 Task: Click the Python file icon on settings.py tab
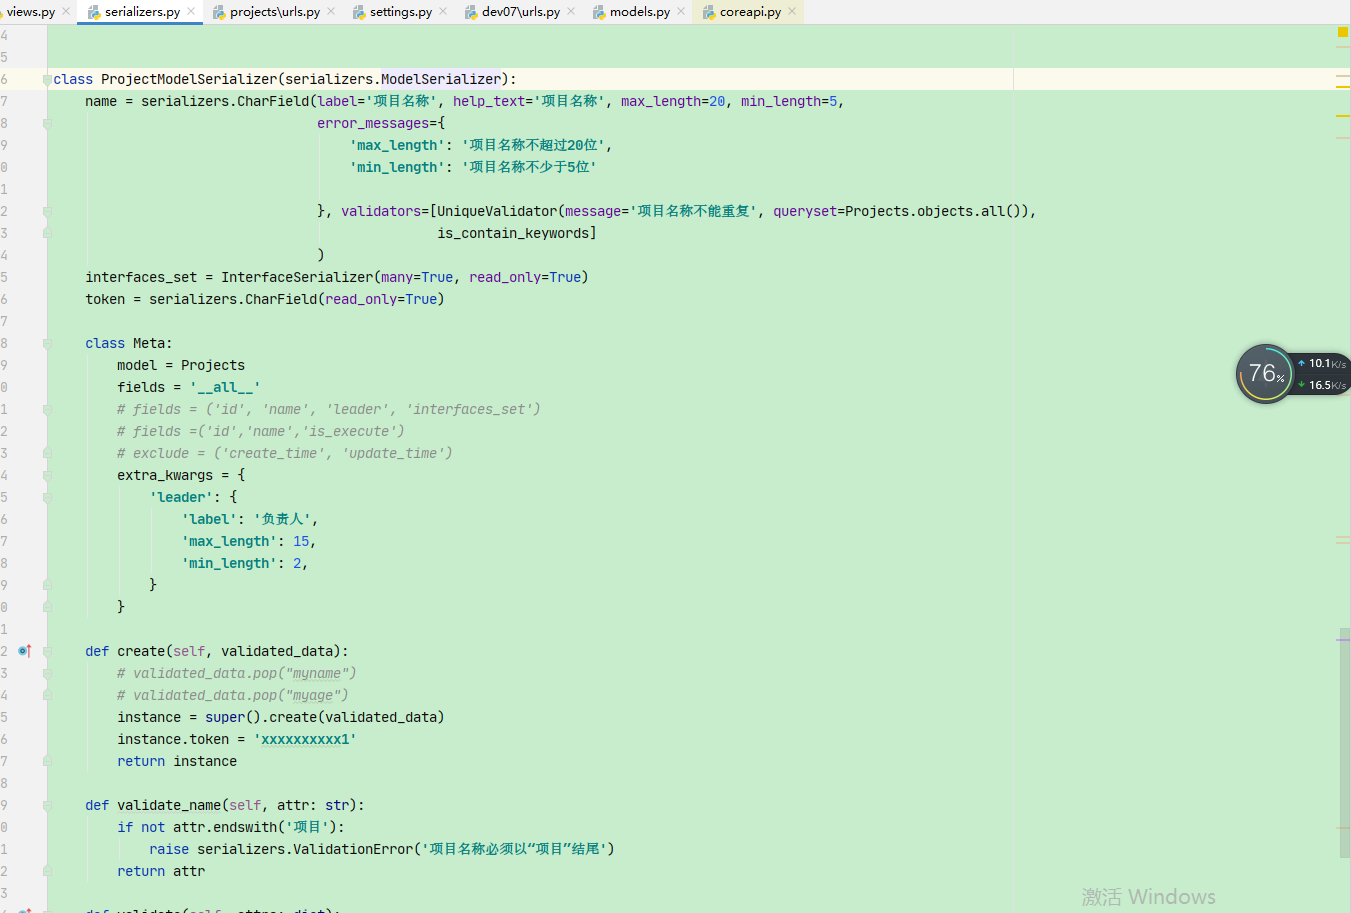pos(359,12)
